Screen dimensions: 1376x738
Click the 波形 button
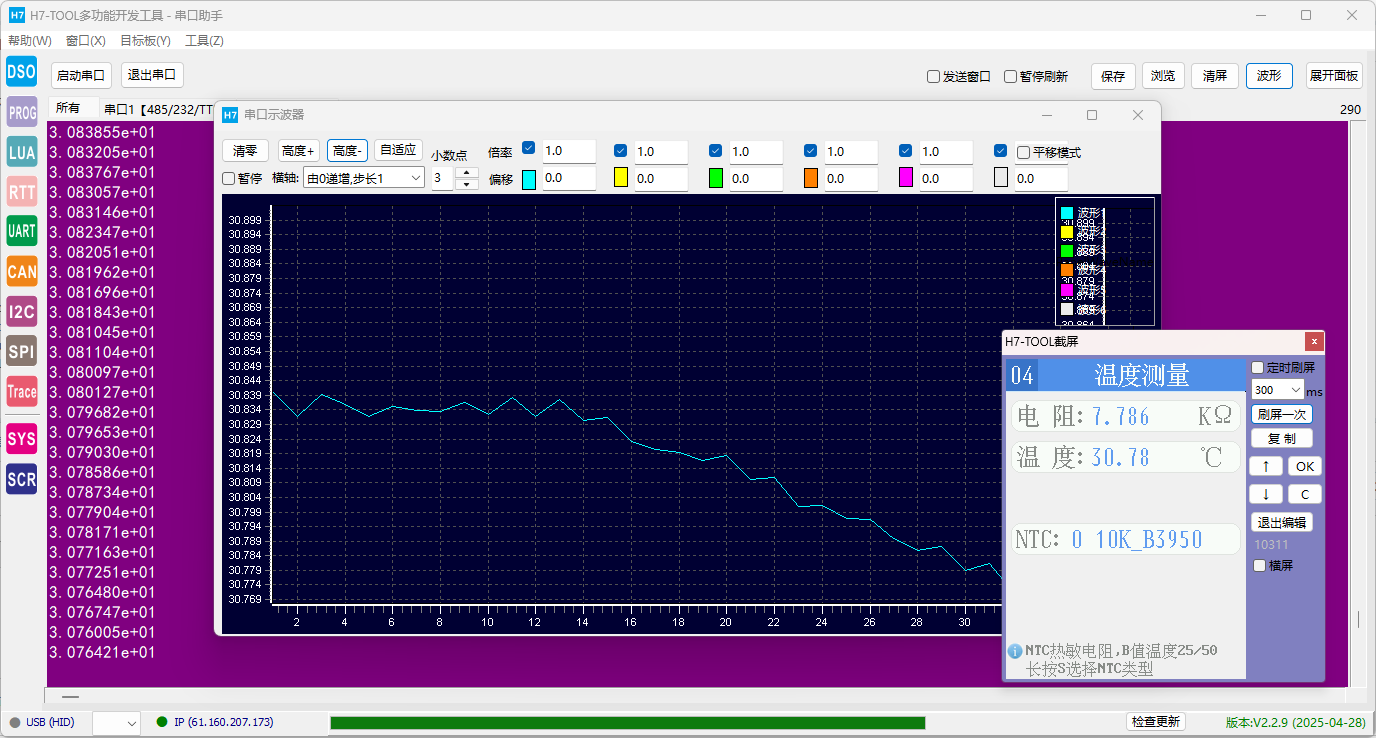click(x=1269, y=75)
